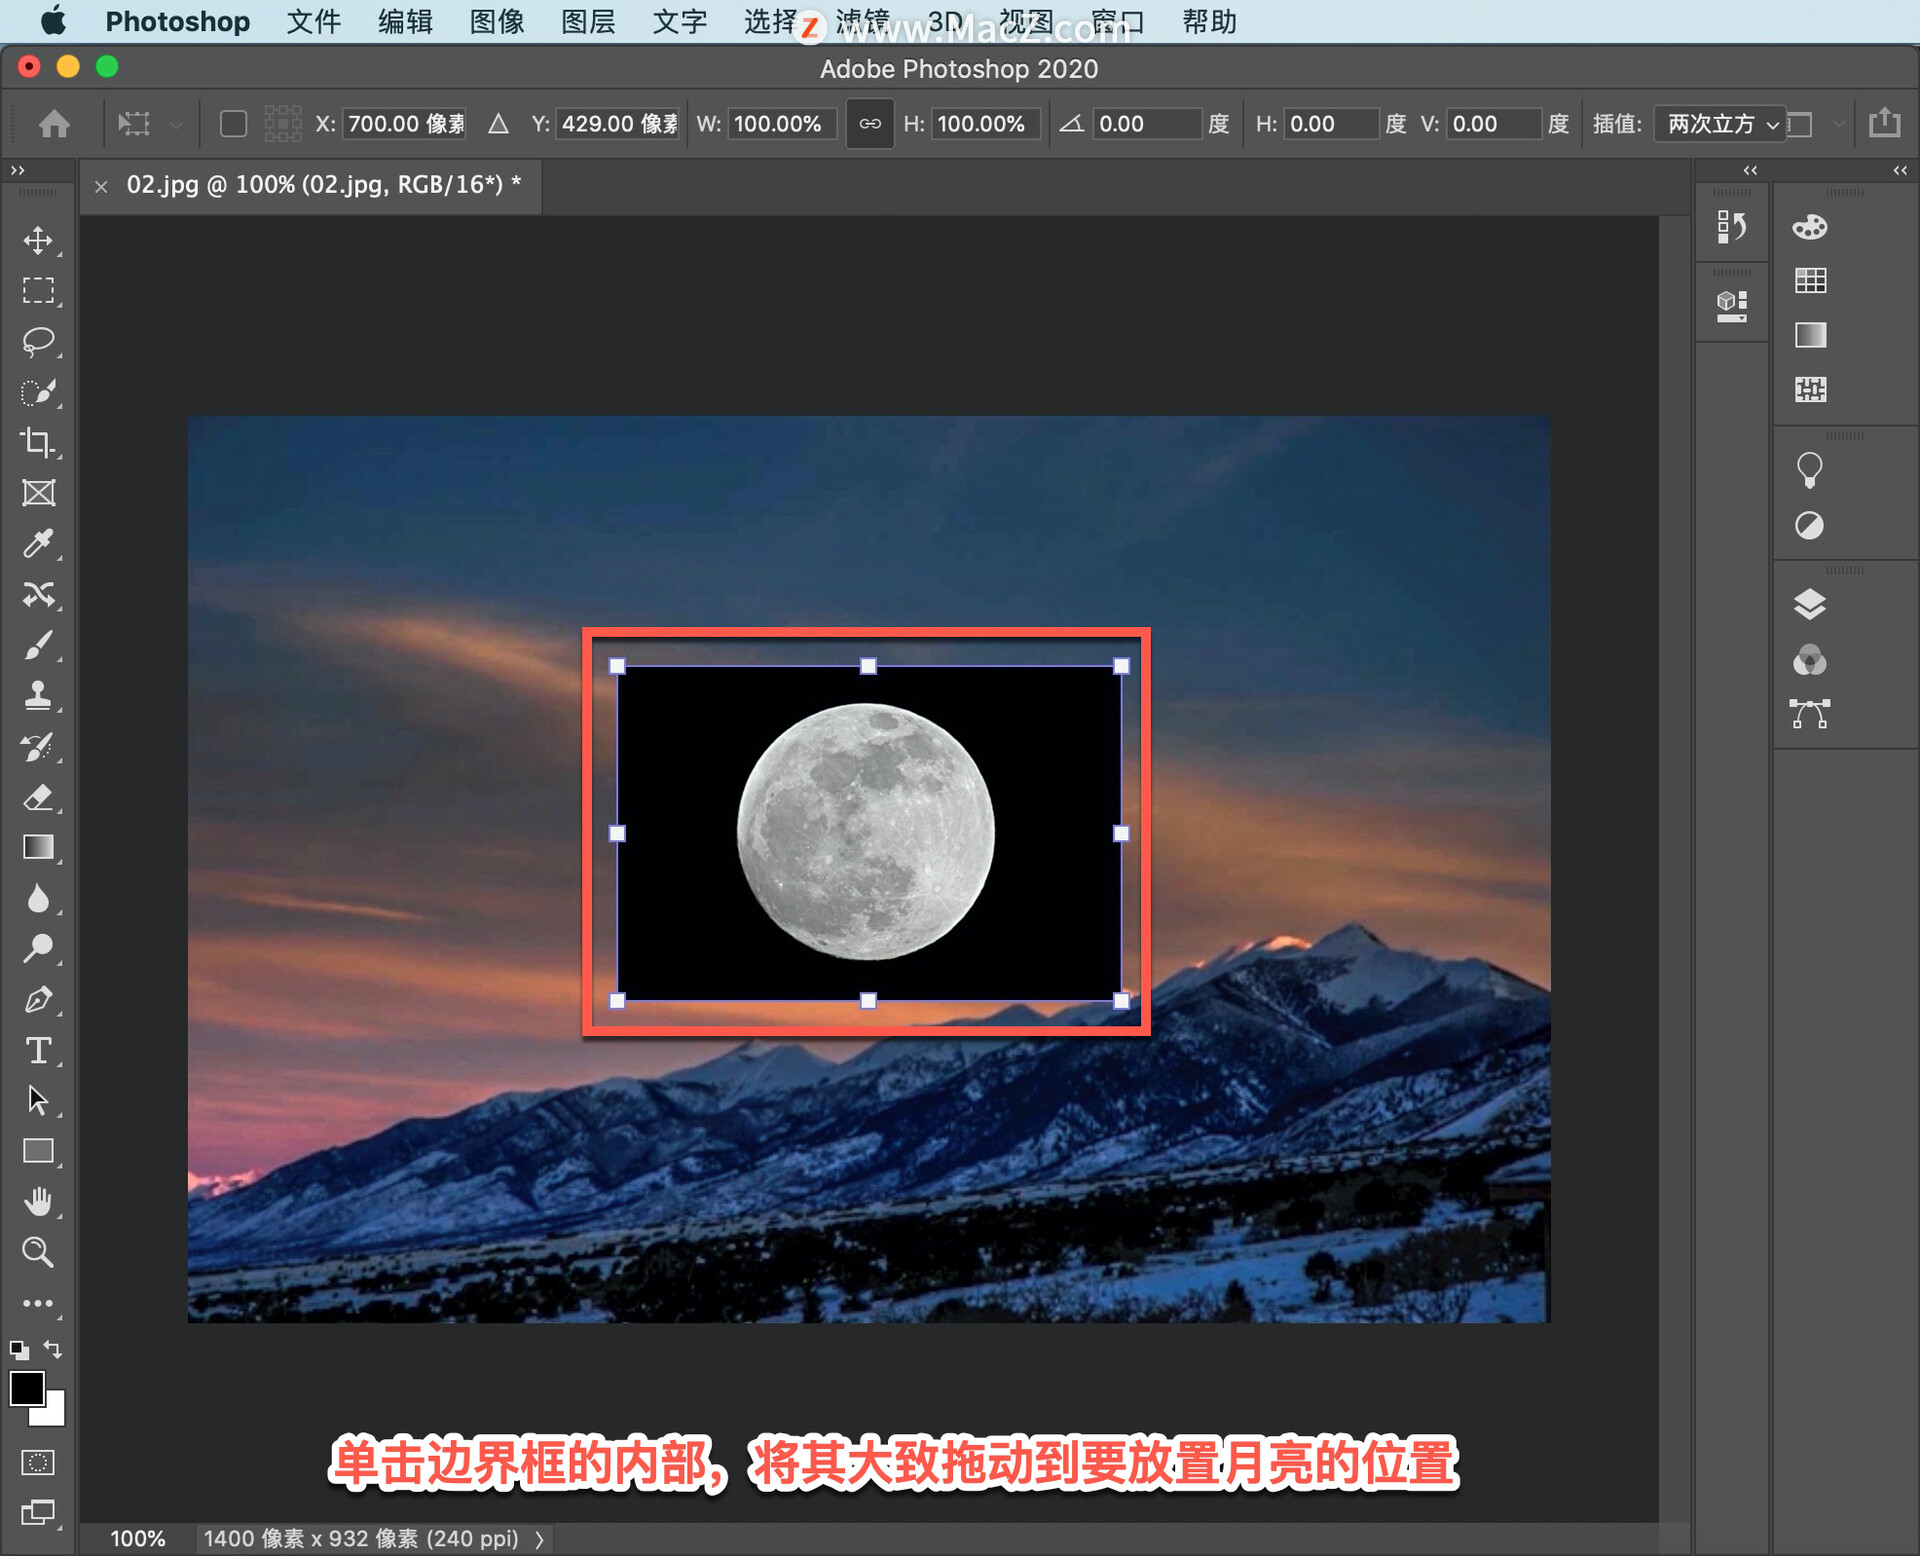Screen dimensions: 1920x1556
Task: Toggle relative positioning triangle for reference point
Action: point(498,124)
